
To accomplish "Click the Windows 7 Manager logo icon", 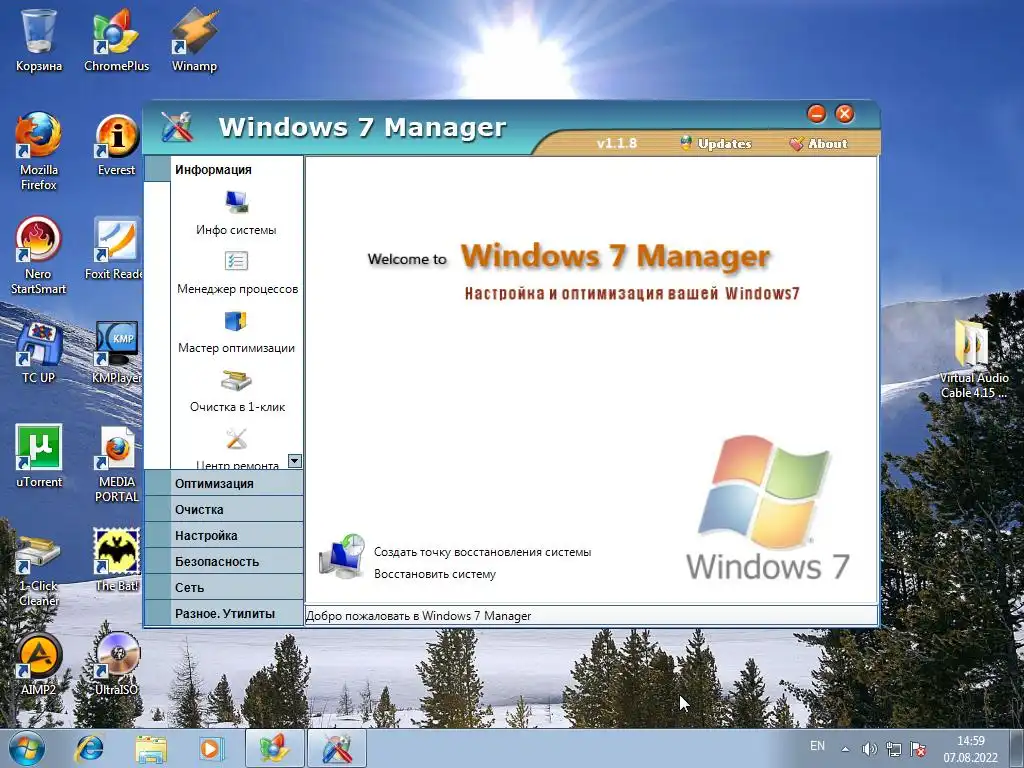I will pyautogui.click(x=177, y=127).
